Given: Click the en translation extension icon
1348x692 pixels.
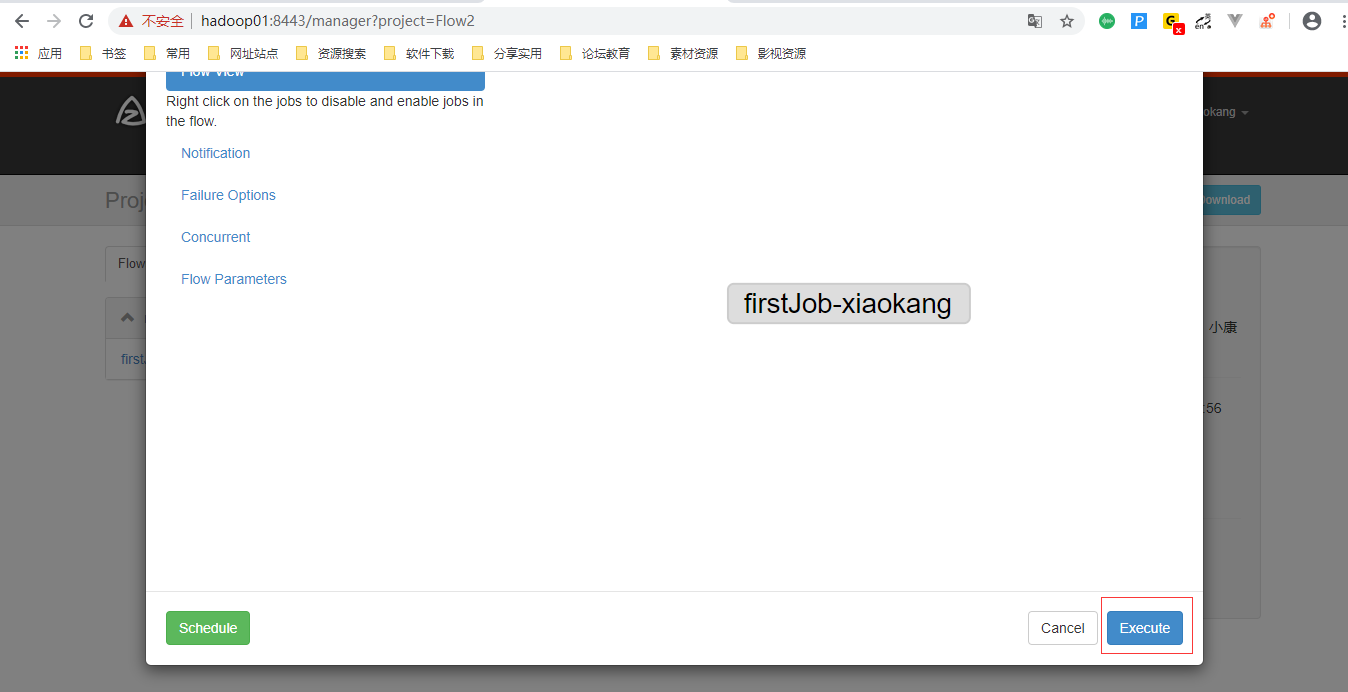Looking at the screenshot, I should tap(1204, 21).
